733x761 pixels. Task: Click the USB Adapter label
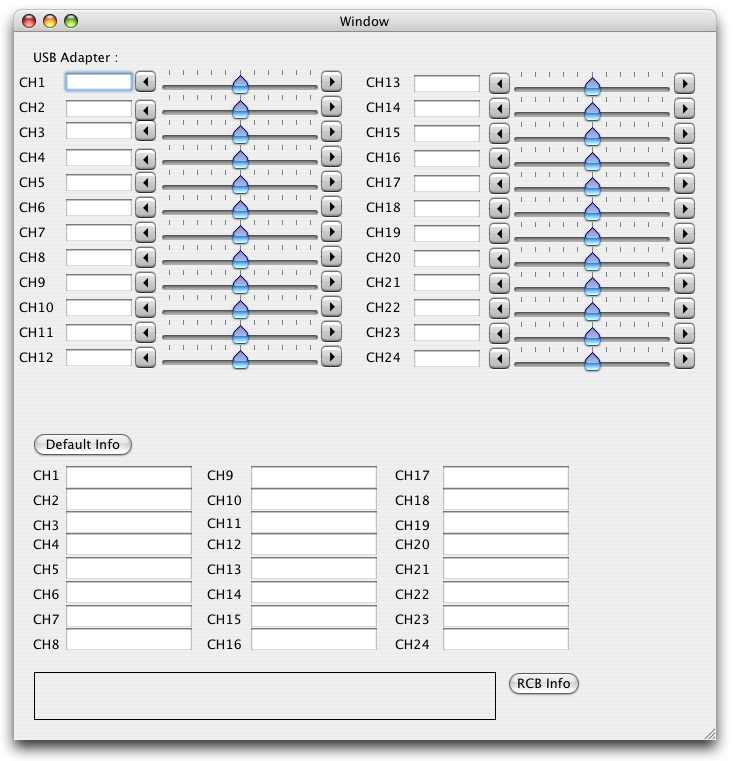(x=75, y=58)
